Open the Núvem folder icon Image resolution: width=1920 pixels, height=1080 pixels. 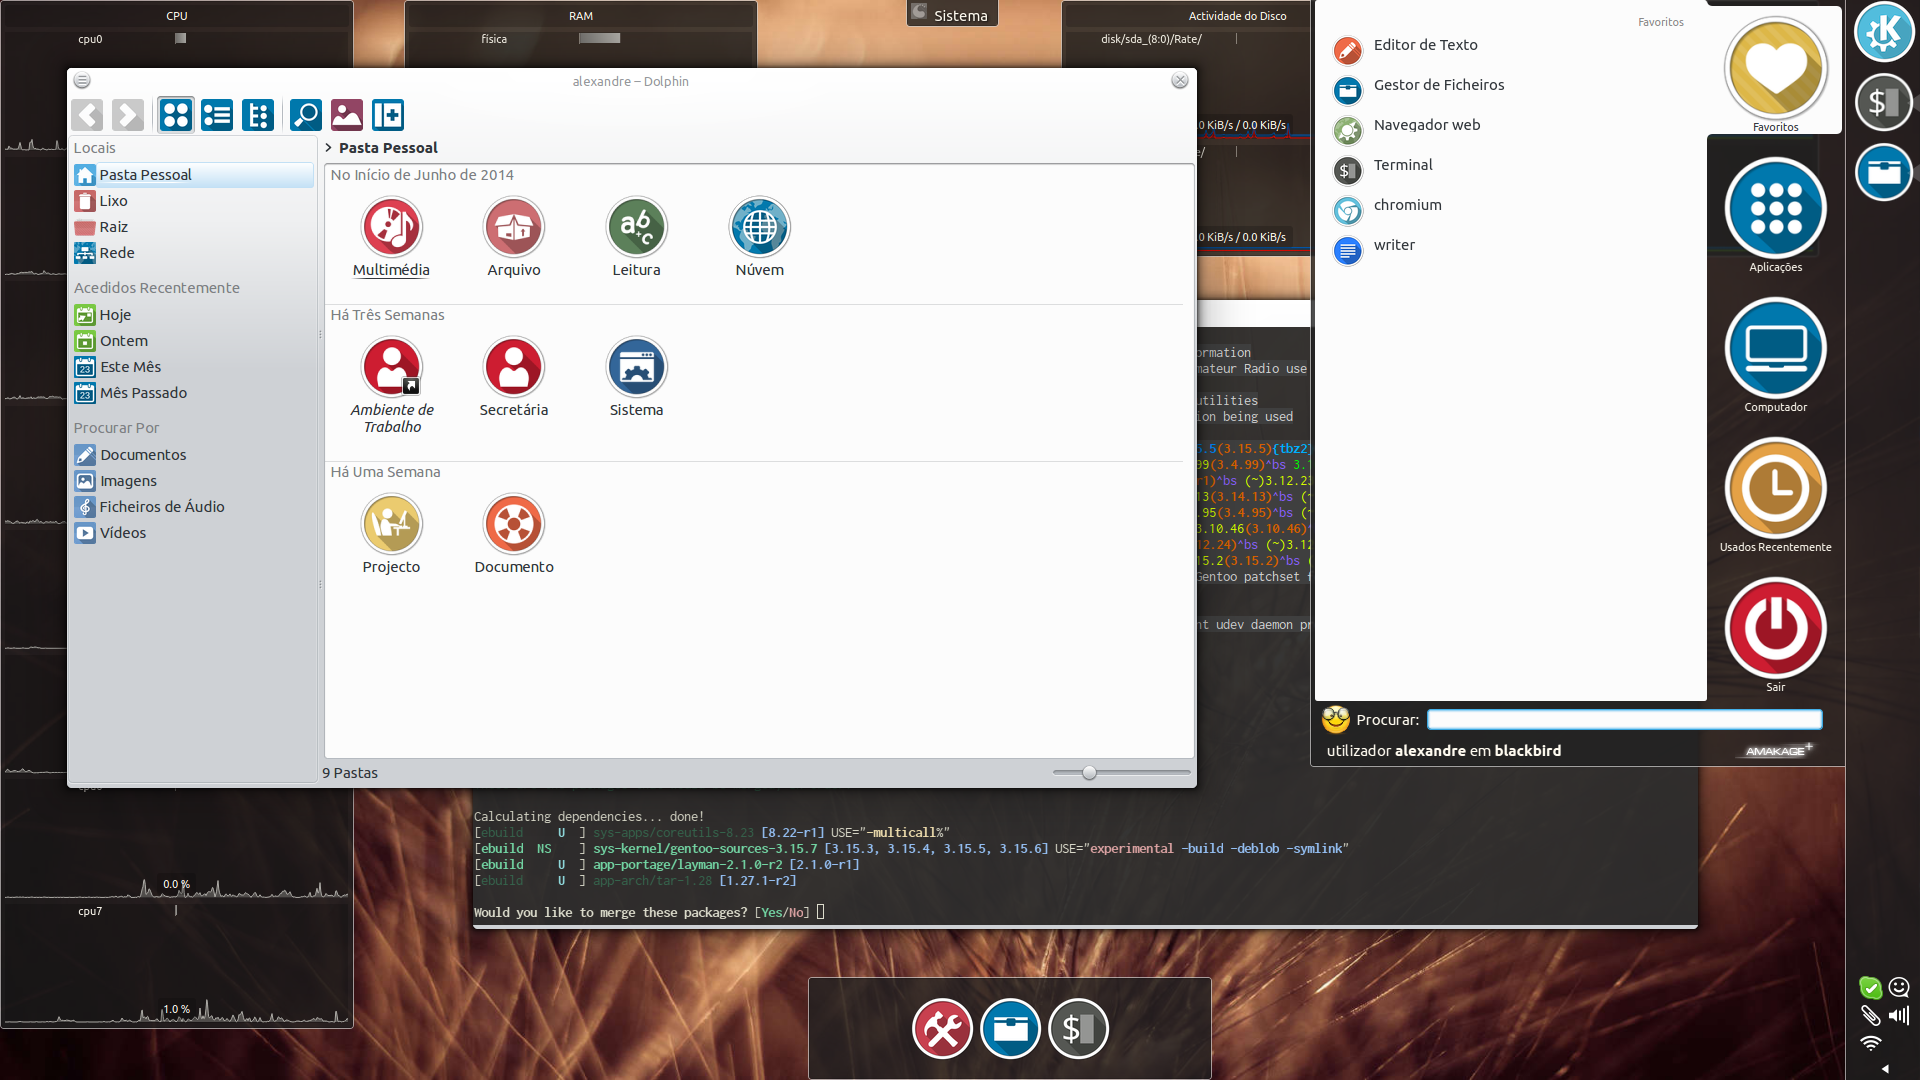click(759, 228)
